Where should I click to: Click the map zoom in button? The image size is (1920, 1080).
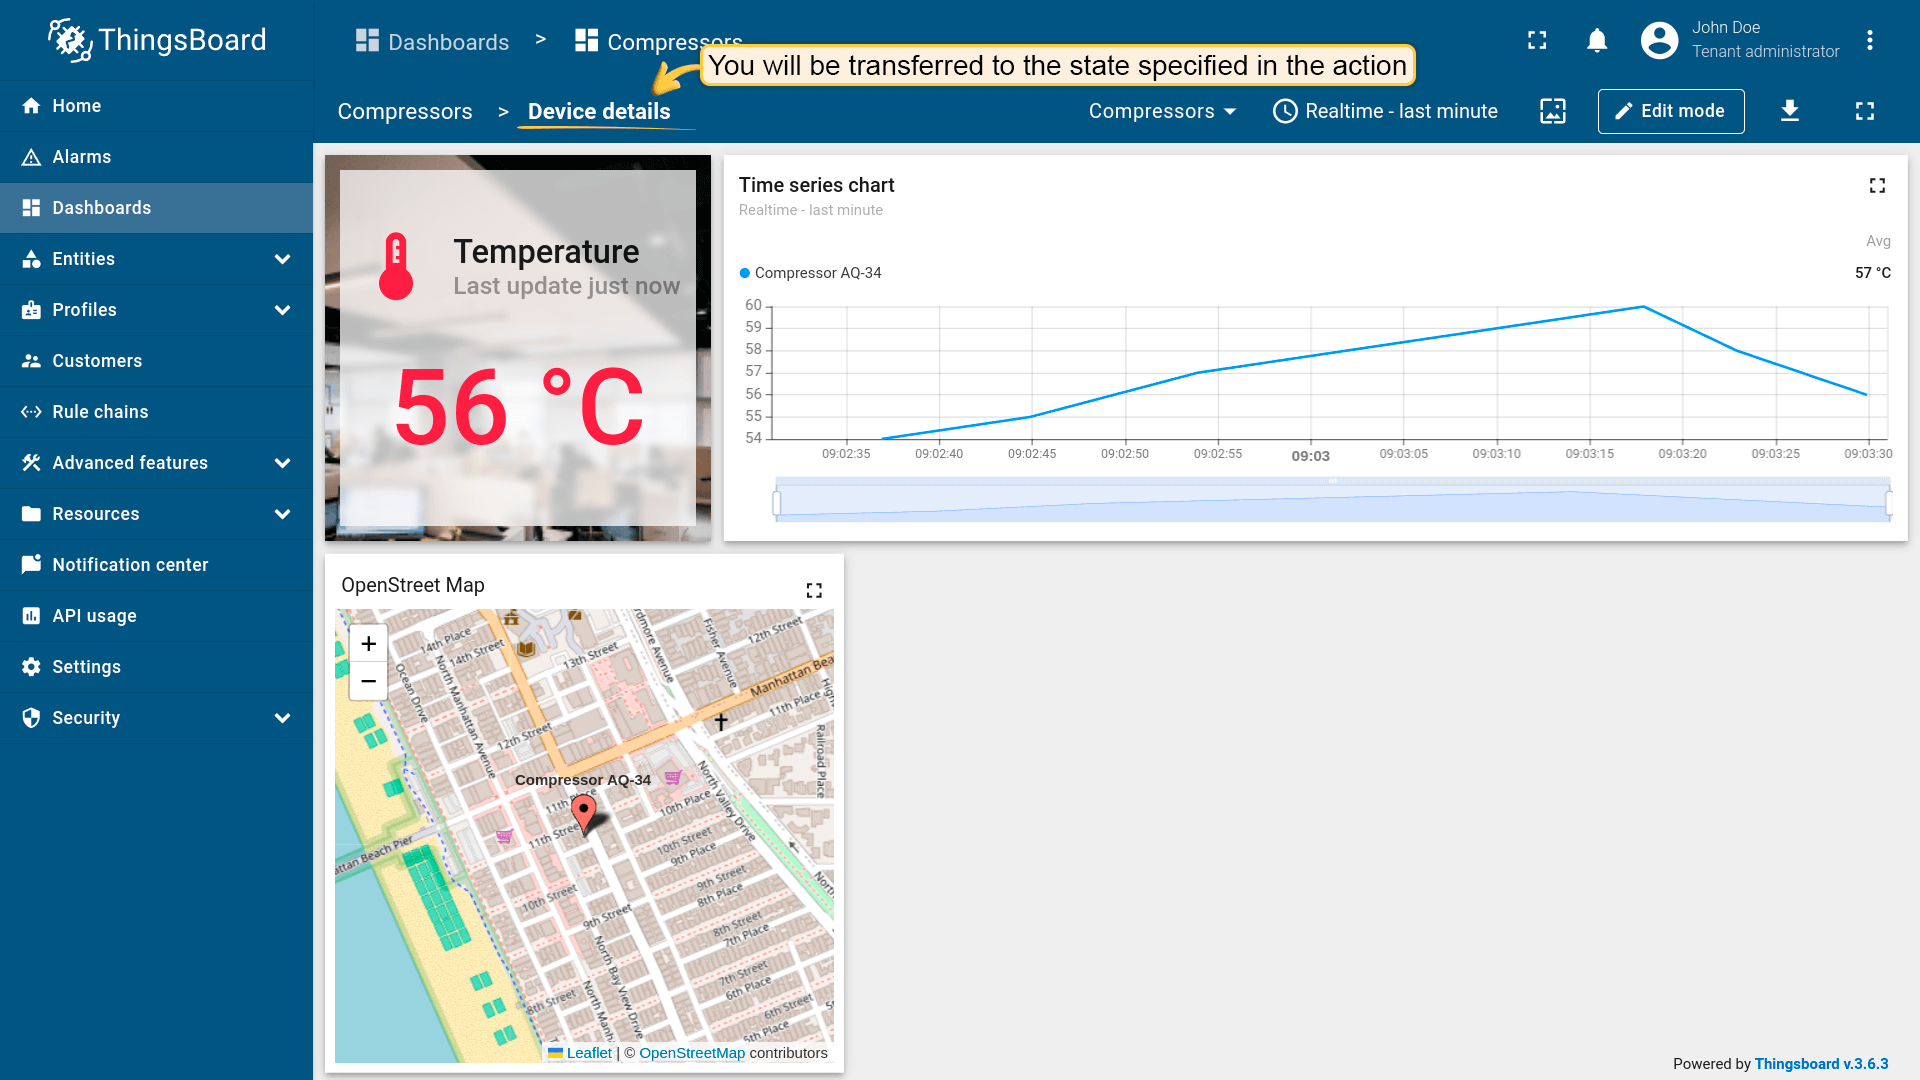[x=368, y=644]
